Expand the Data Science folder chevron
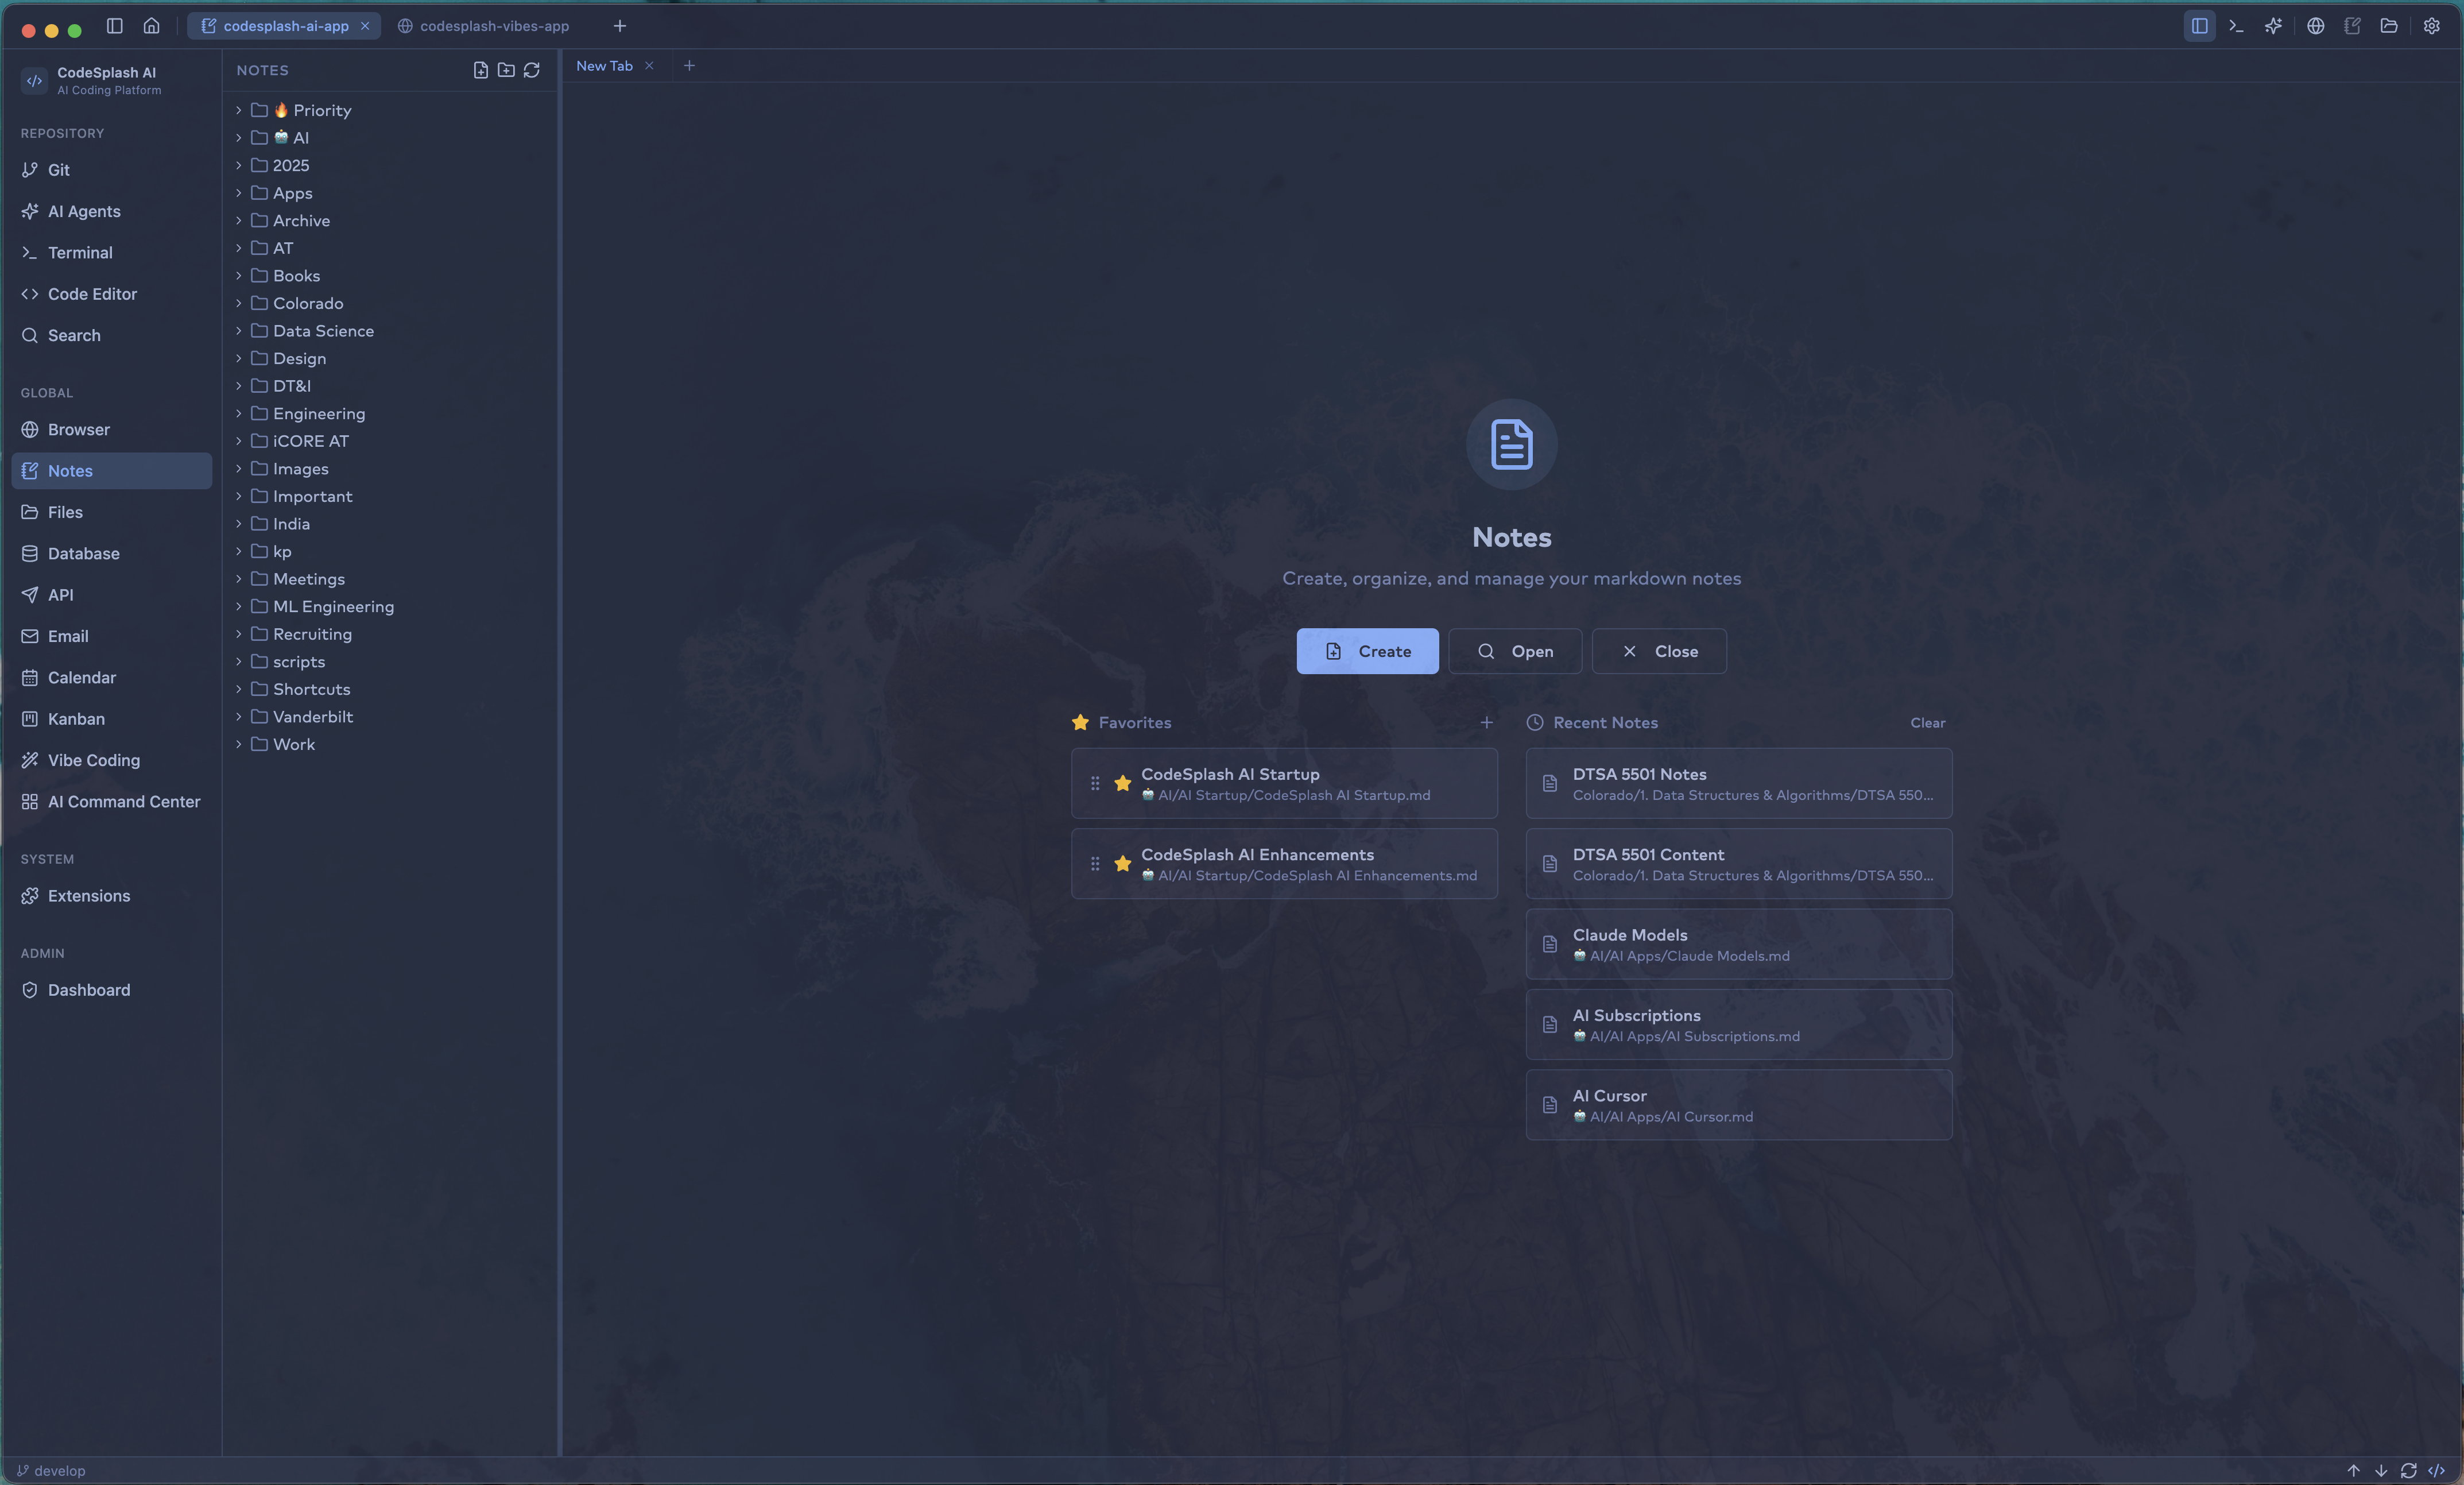The image size is (2464, 1485). [x=239, y=331]
